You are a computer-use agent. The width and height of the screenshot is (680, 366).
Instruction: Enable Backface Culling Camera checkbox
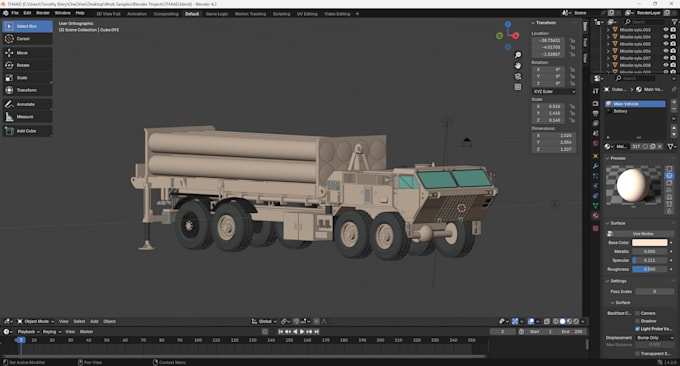pos(638,313)
